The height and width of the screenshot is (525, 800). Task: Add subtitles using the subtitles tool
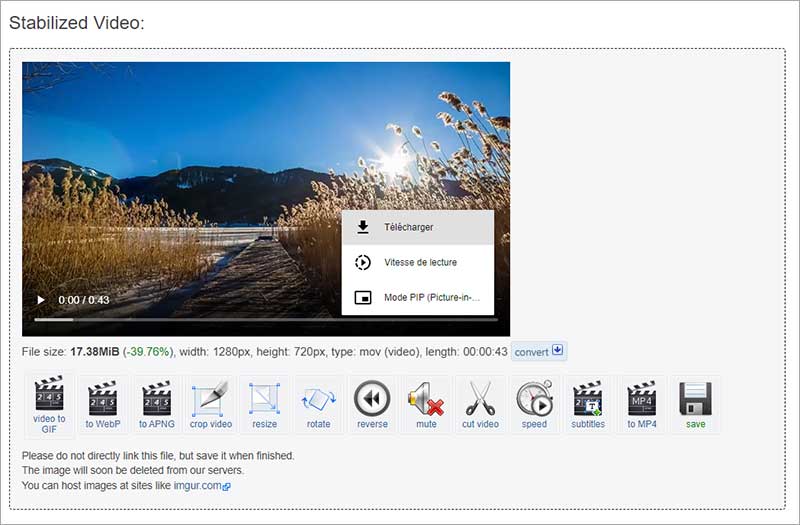point(588,405)
